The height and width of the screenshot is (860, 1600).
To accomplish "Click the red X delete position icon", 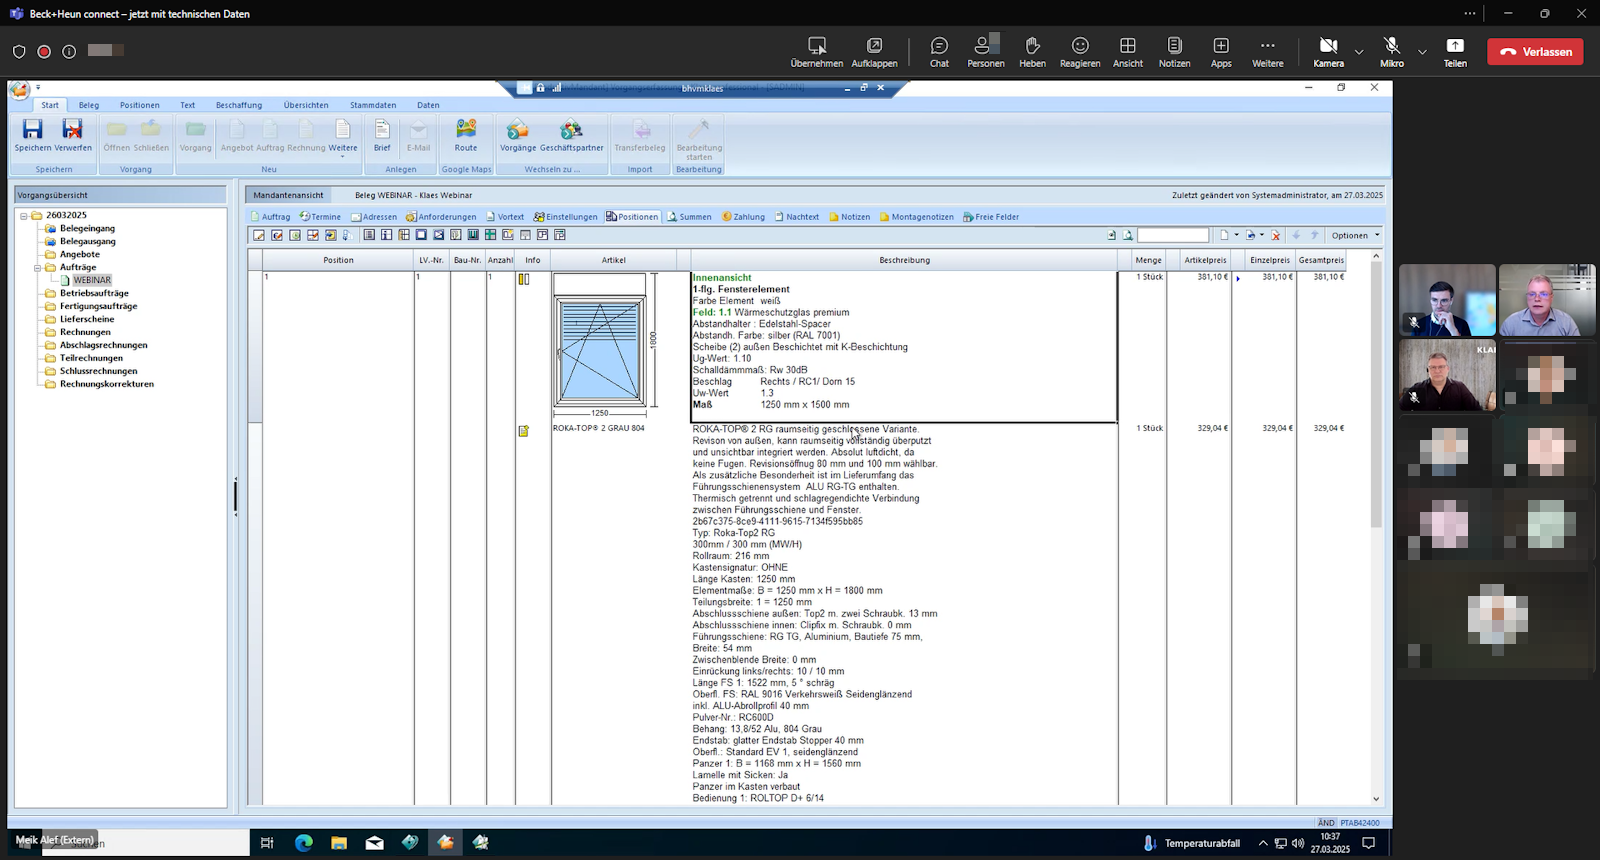I will point(1275,235).
